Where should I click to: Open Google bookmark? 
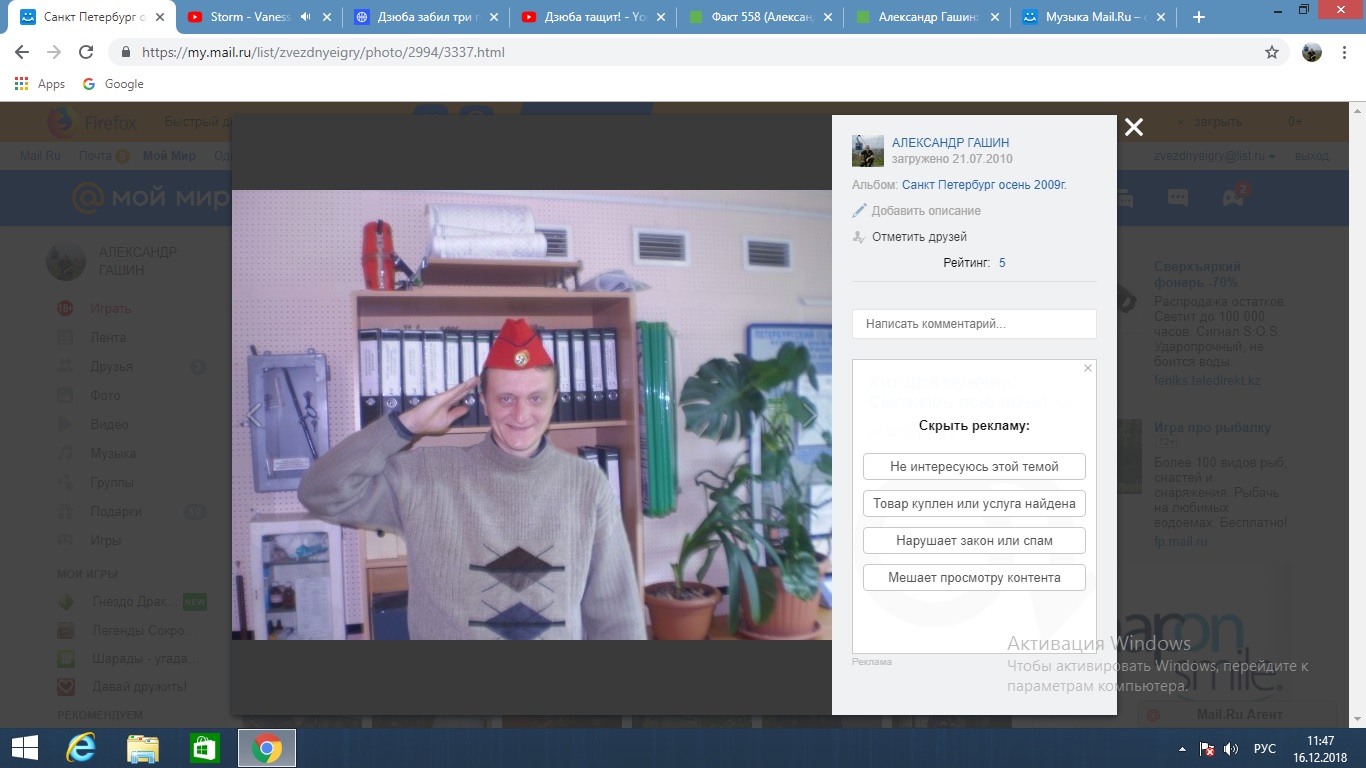tap(113, 84)
